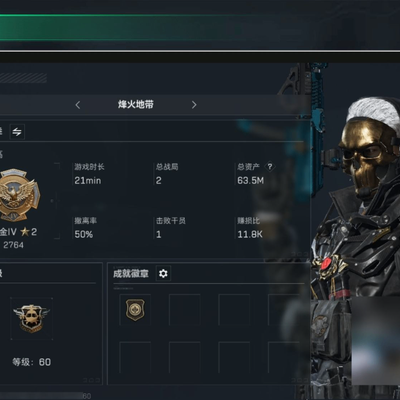The width and height of the screenshot is (400, 400).
Task: Click the 总战局 stat value
Action: [x=159, y=181]
